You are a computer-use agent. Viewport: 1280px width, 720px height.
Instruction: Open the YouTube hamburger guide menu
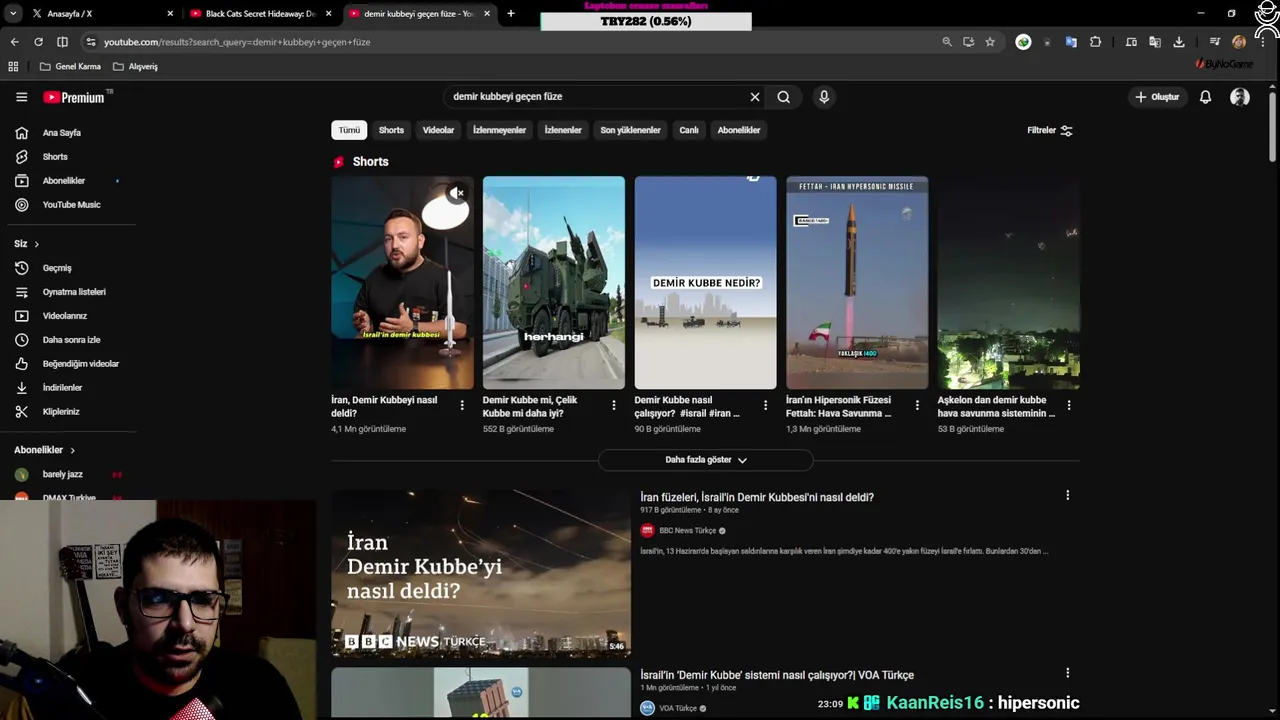coord(21,97)
